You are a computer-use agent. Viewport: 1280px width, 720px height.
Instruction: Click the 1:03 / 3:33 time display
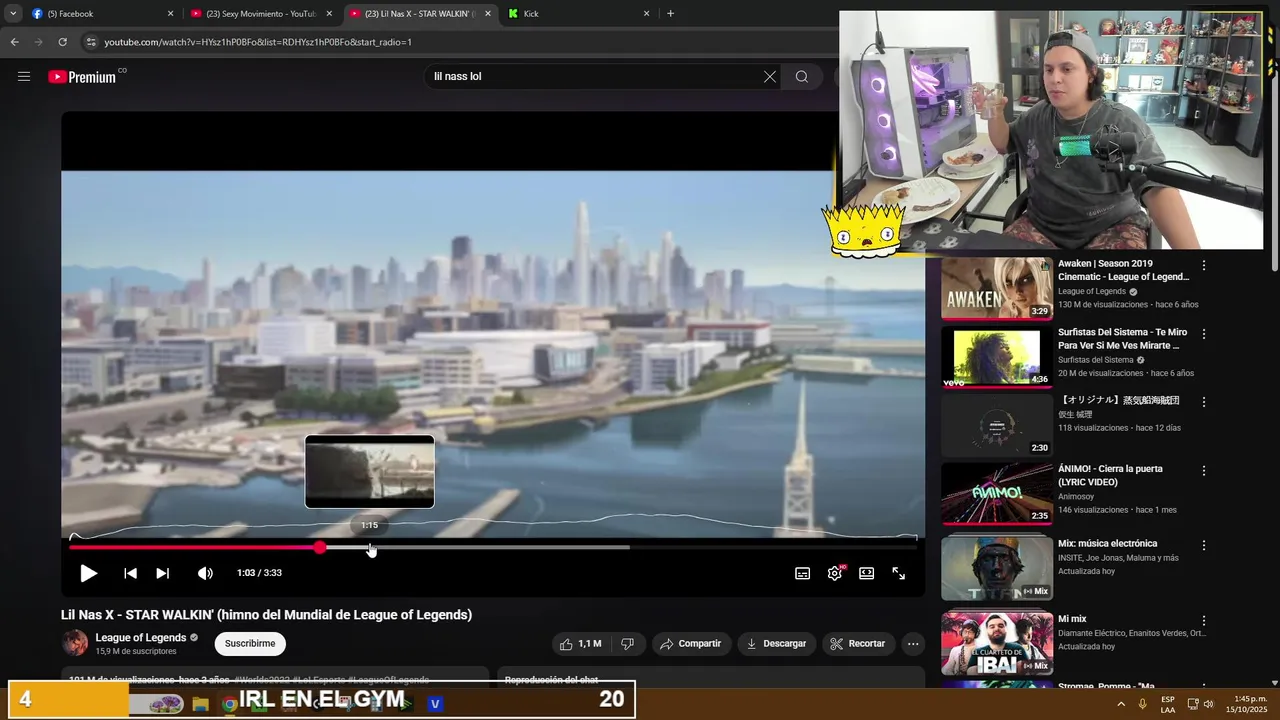point(259,573)
